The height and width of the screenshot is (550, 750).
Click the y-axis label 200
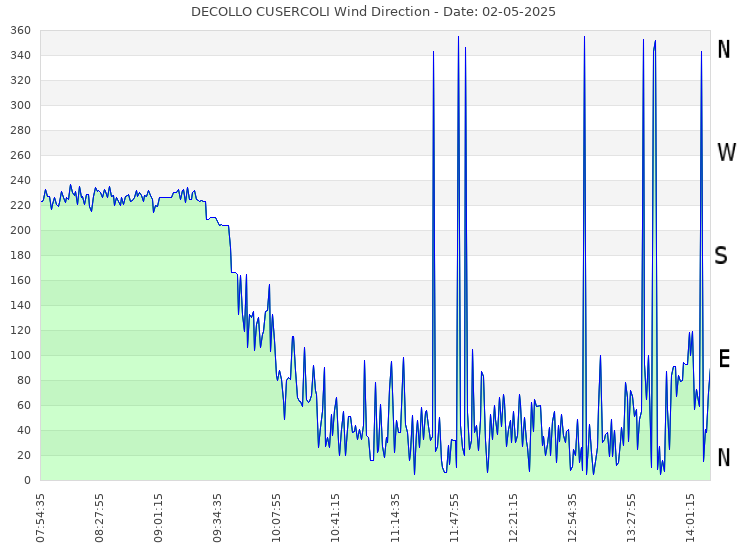[21, 231]
